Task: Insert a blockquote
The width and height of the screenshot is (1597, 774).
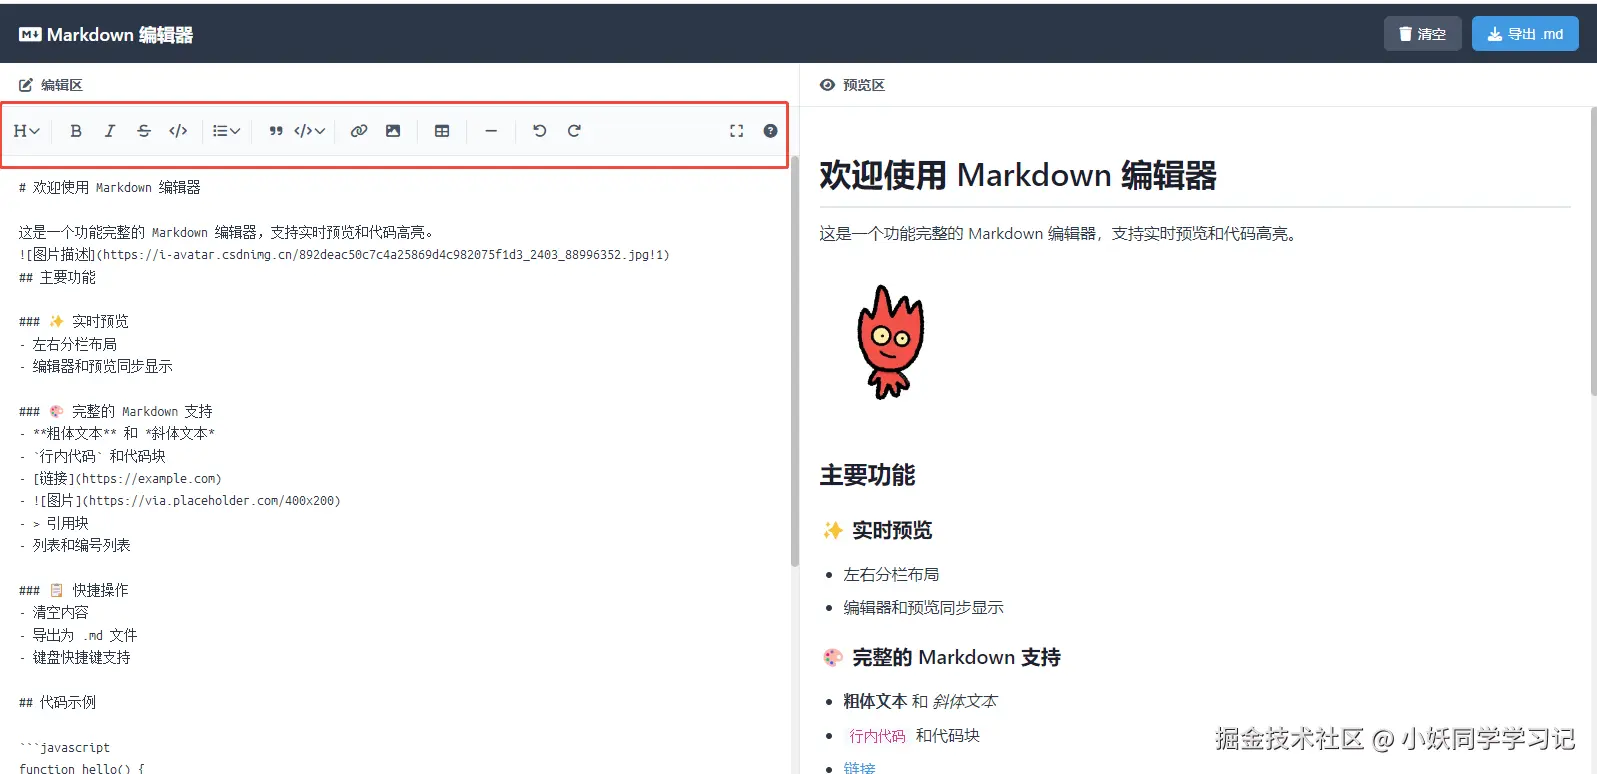Action: tap(276, 131)
